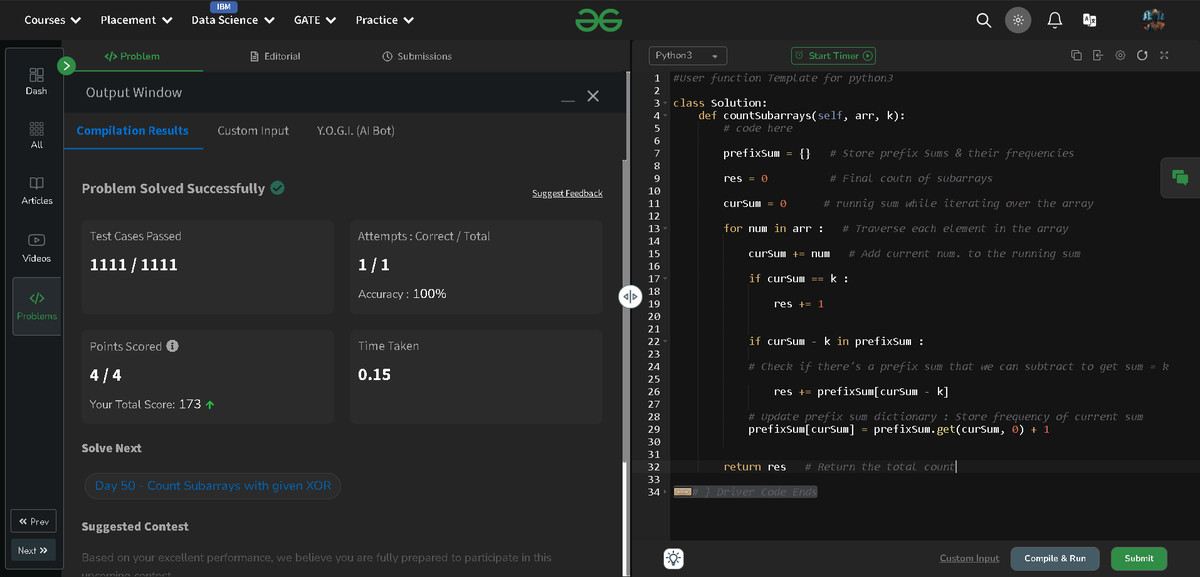Open notifications bell icon

coord(1054,20)
